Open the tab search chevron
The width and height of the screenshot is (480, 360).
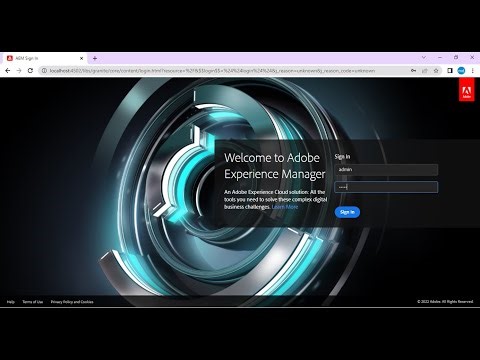coord(424,57)
